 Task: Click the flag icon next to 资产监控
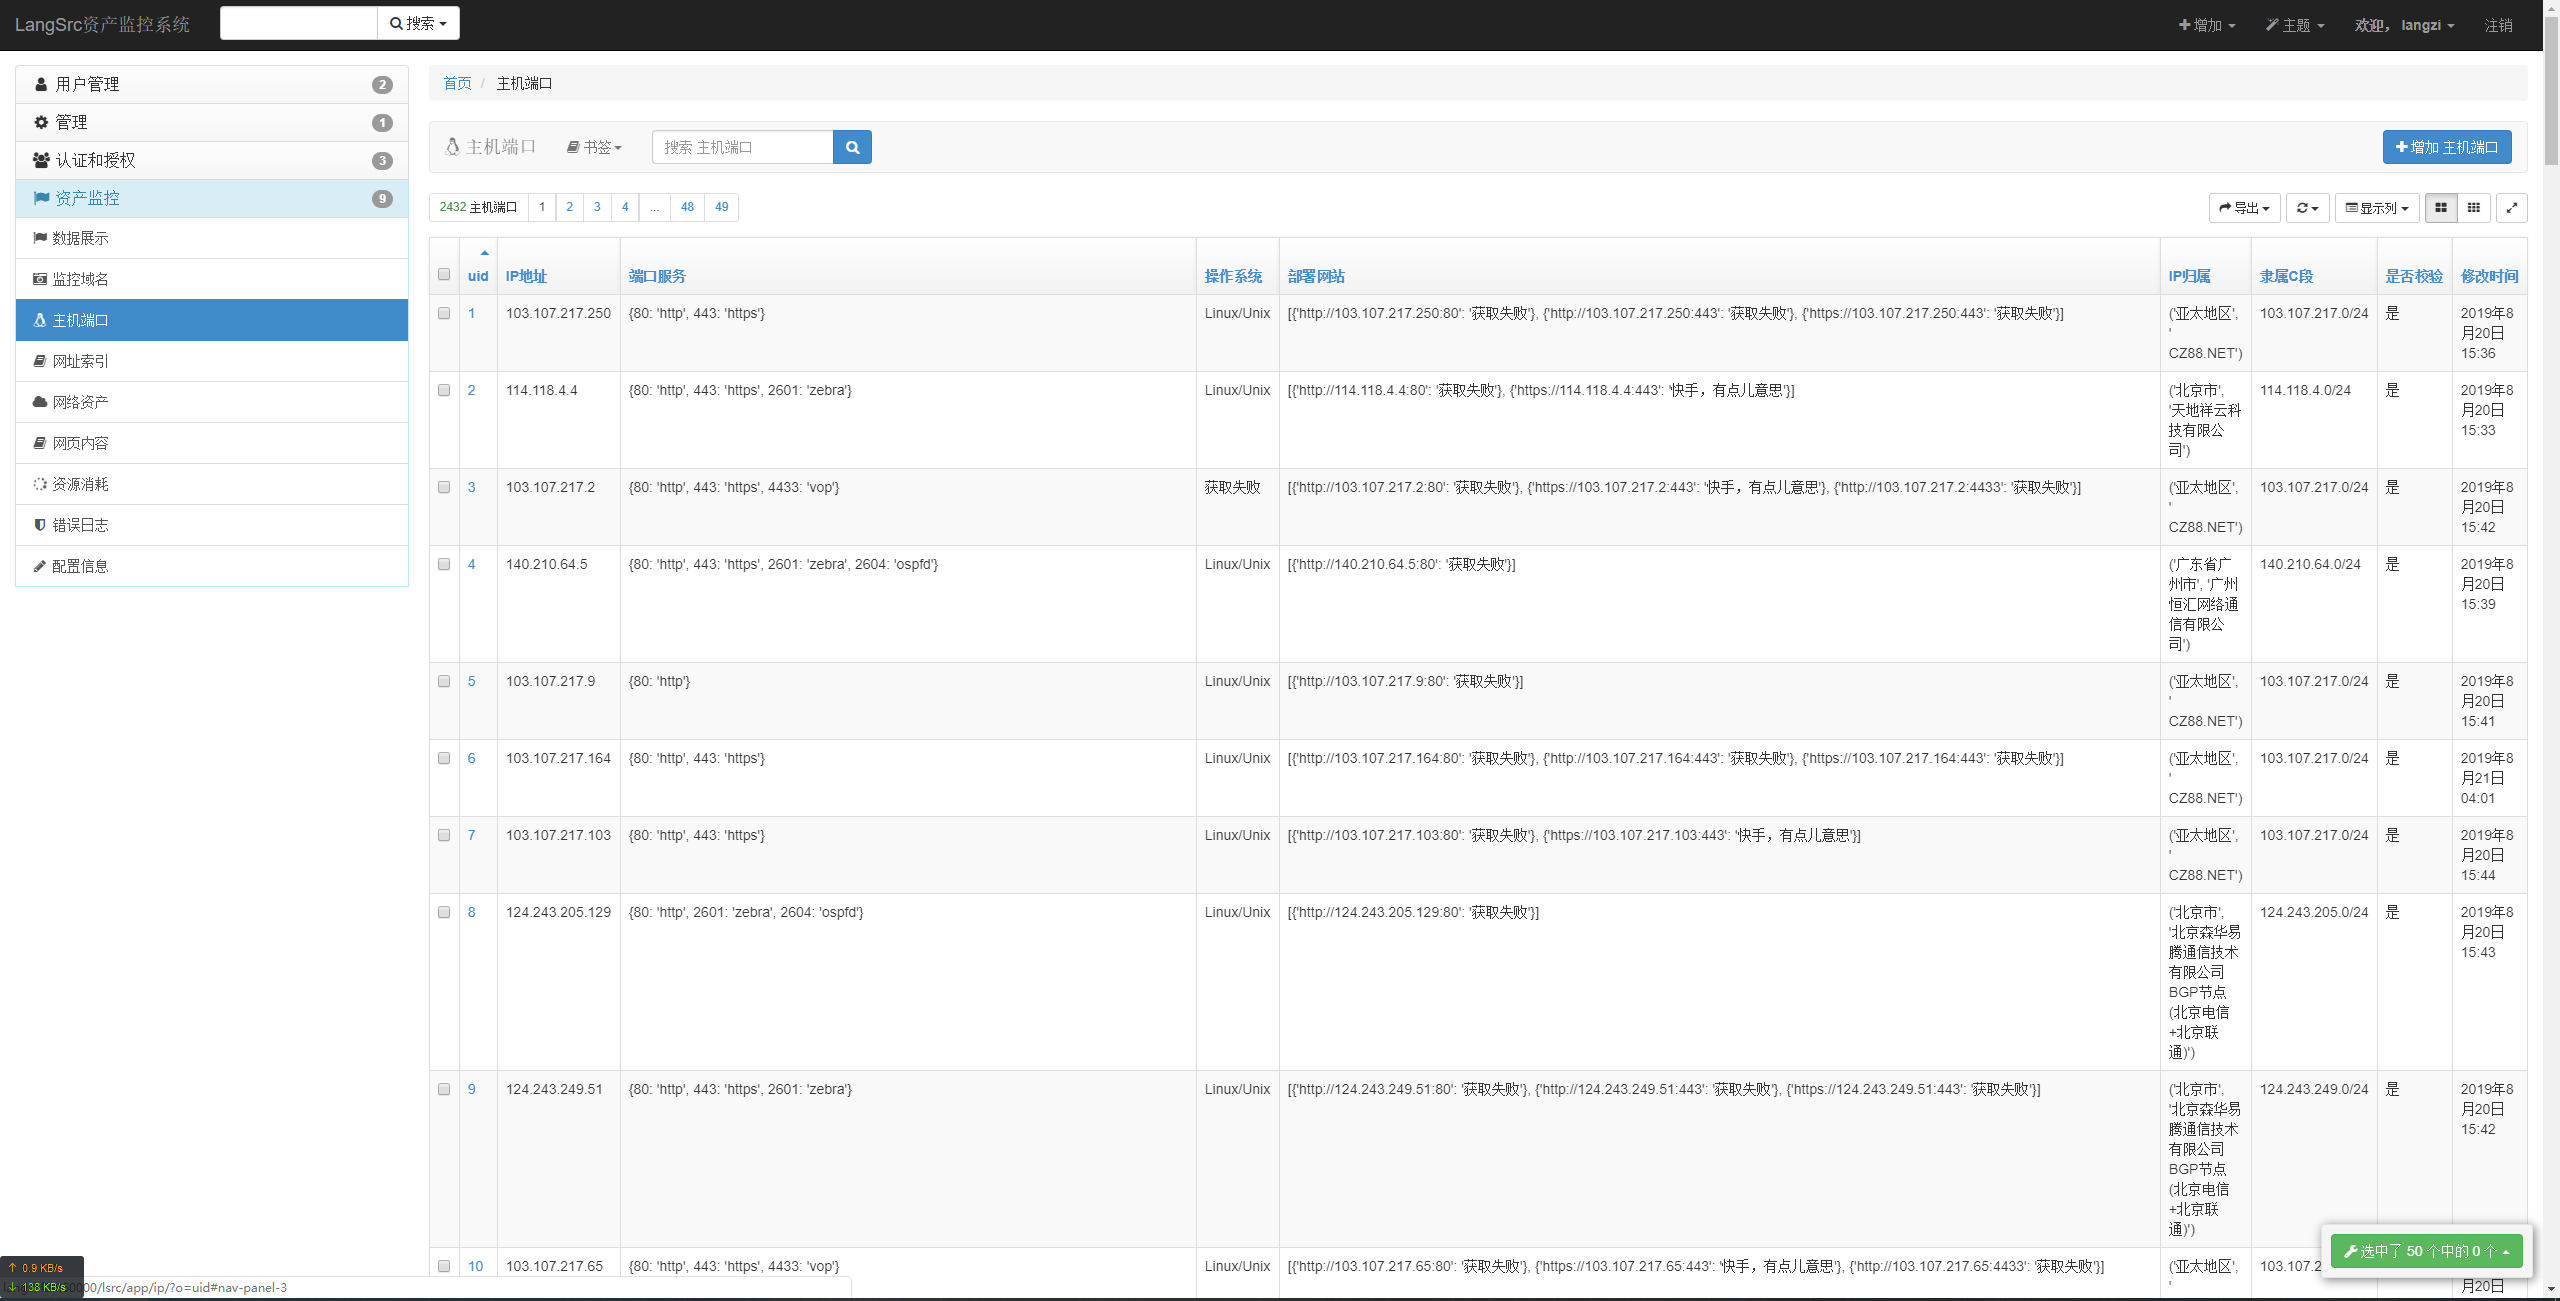pyautogui.click(x=41, y=198)
